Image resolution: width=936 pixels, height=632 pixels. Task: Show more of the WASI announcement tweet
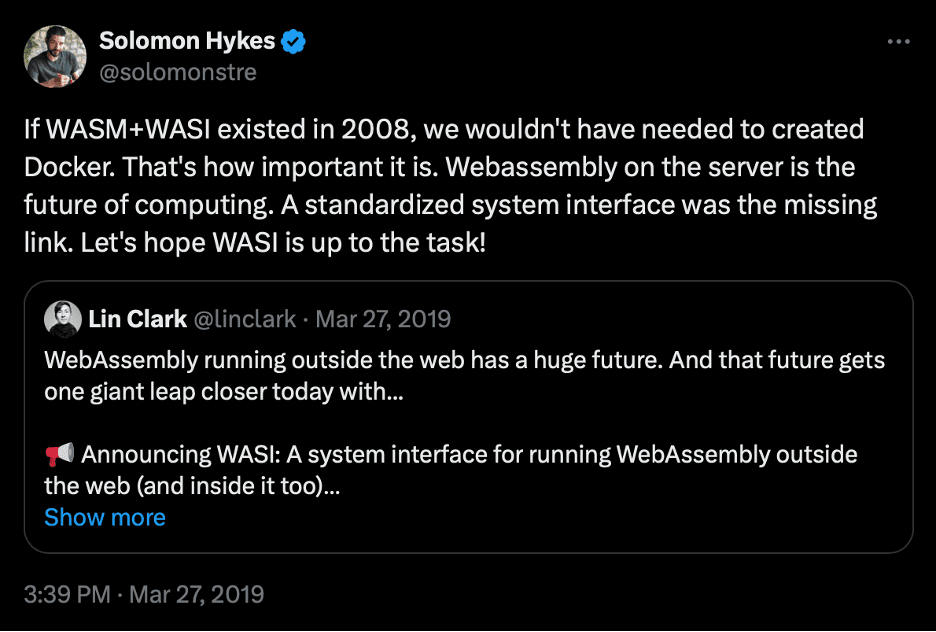click(x=105, y=517)
